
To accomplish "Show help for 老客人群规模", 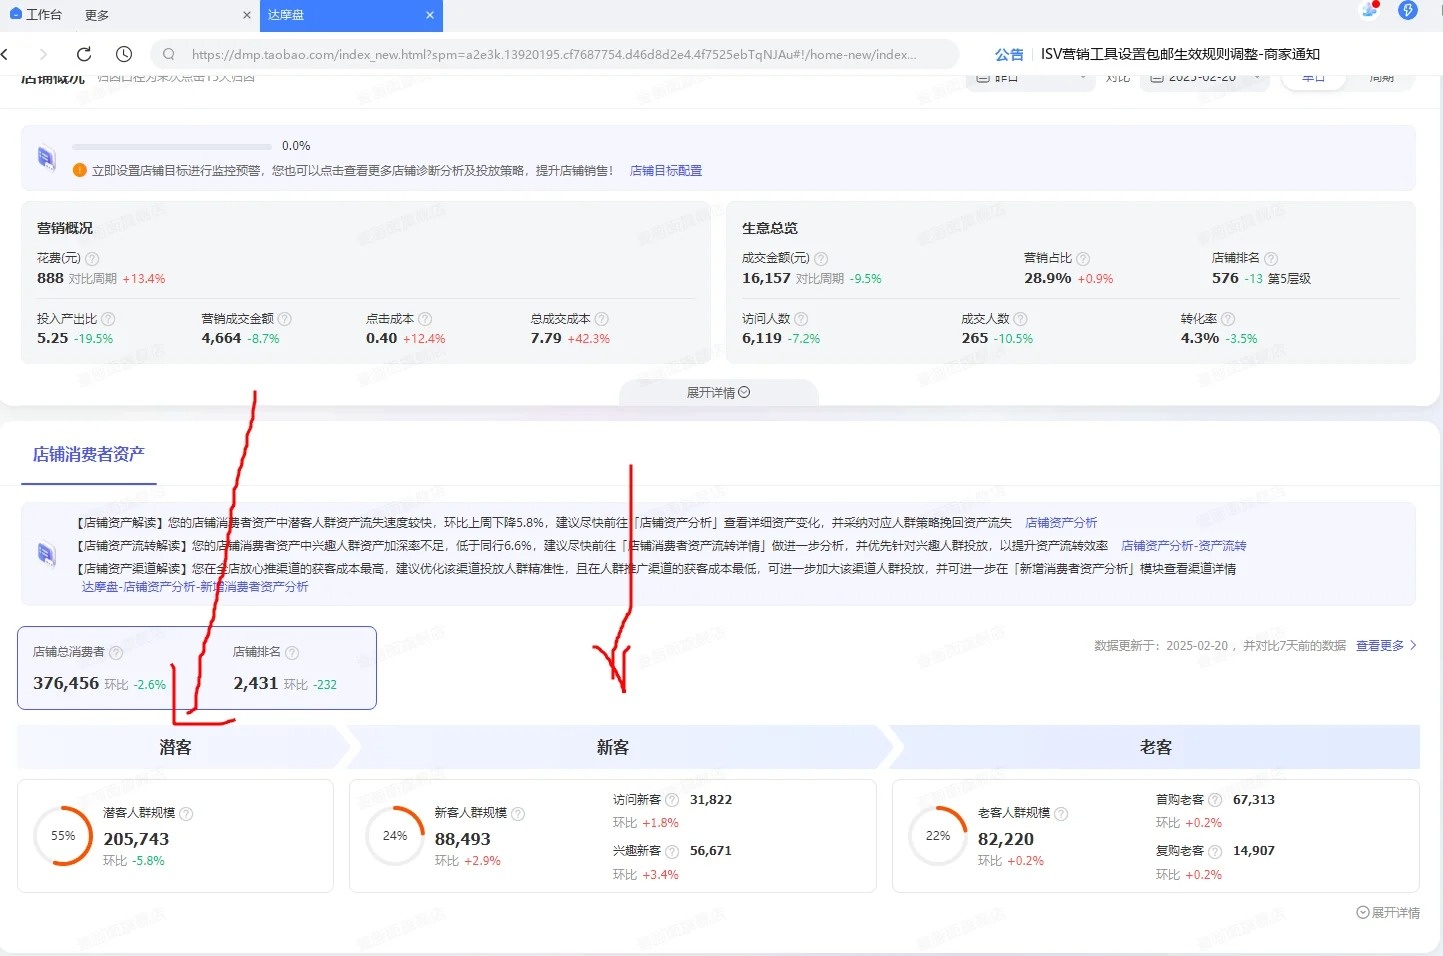I will 1061,814.
